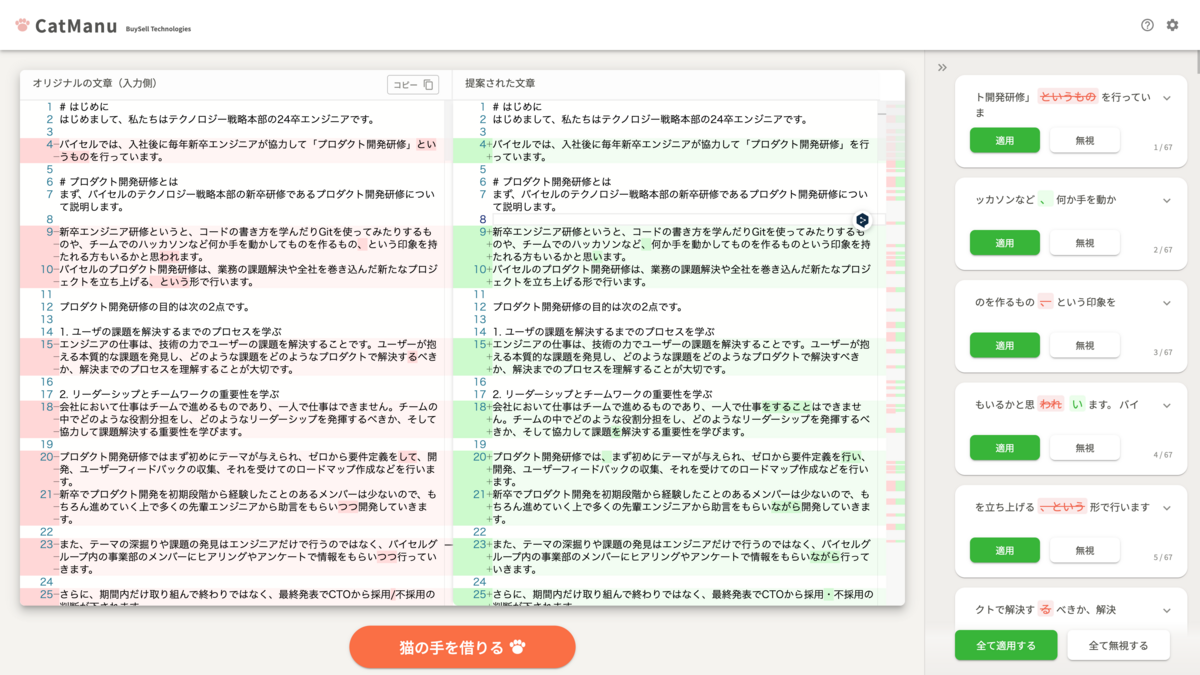Click line 17 リーダーシップとチームワーク in original pane

168,394
